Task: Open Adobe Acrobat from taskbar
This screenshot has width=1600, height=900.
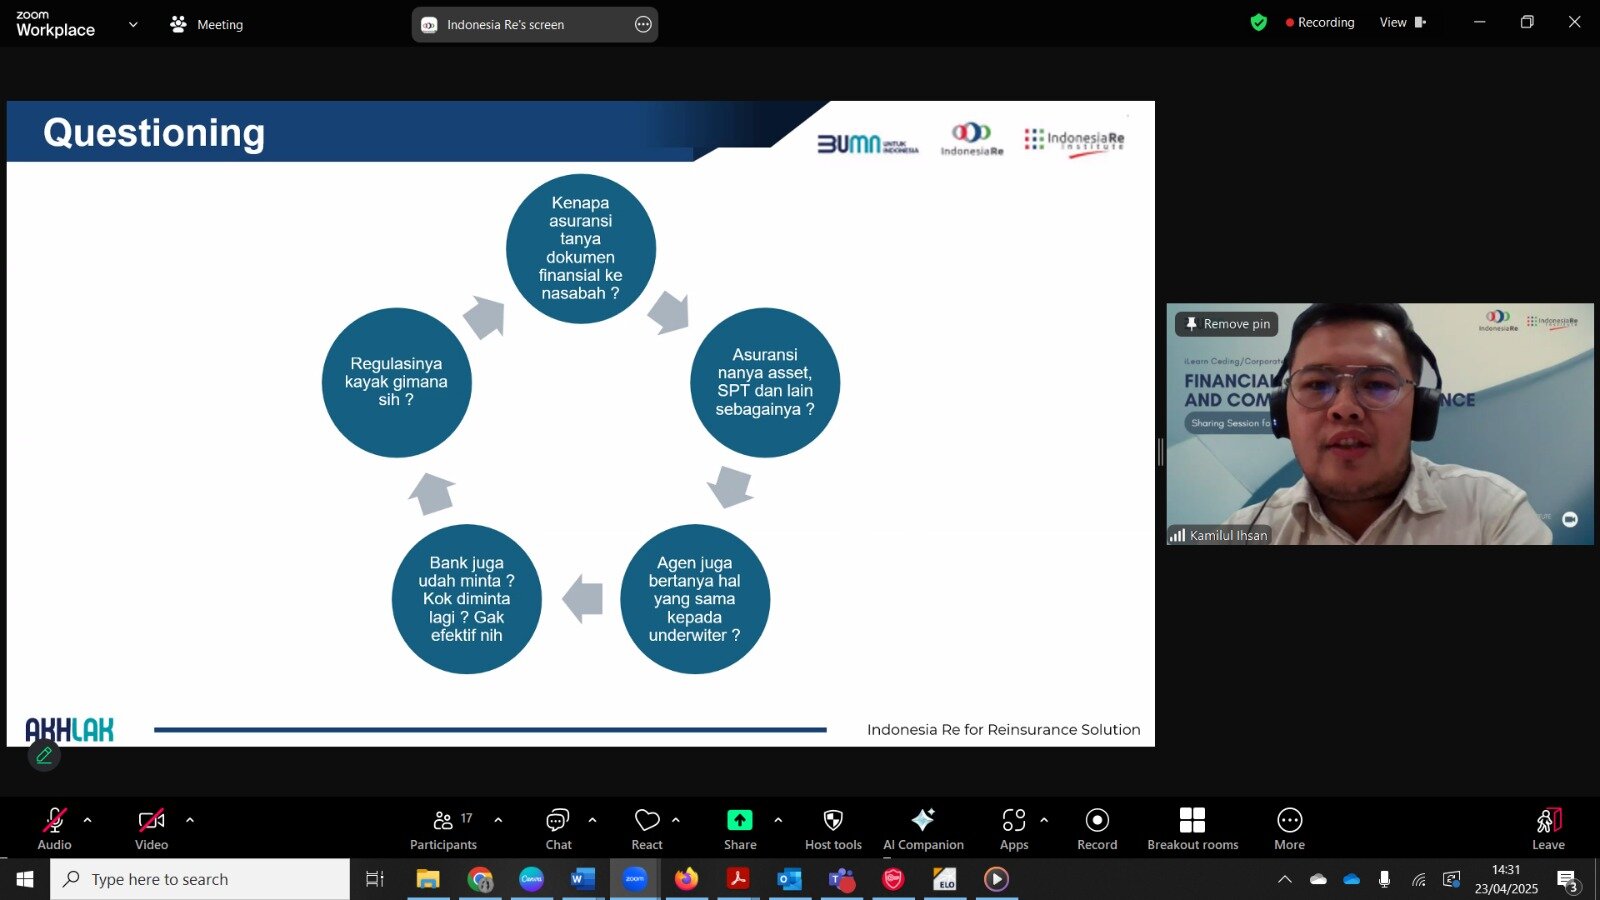Action: 738,879
